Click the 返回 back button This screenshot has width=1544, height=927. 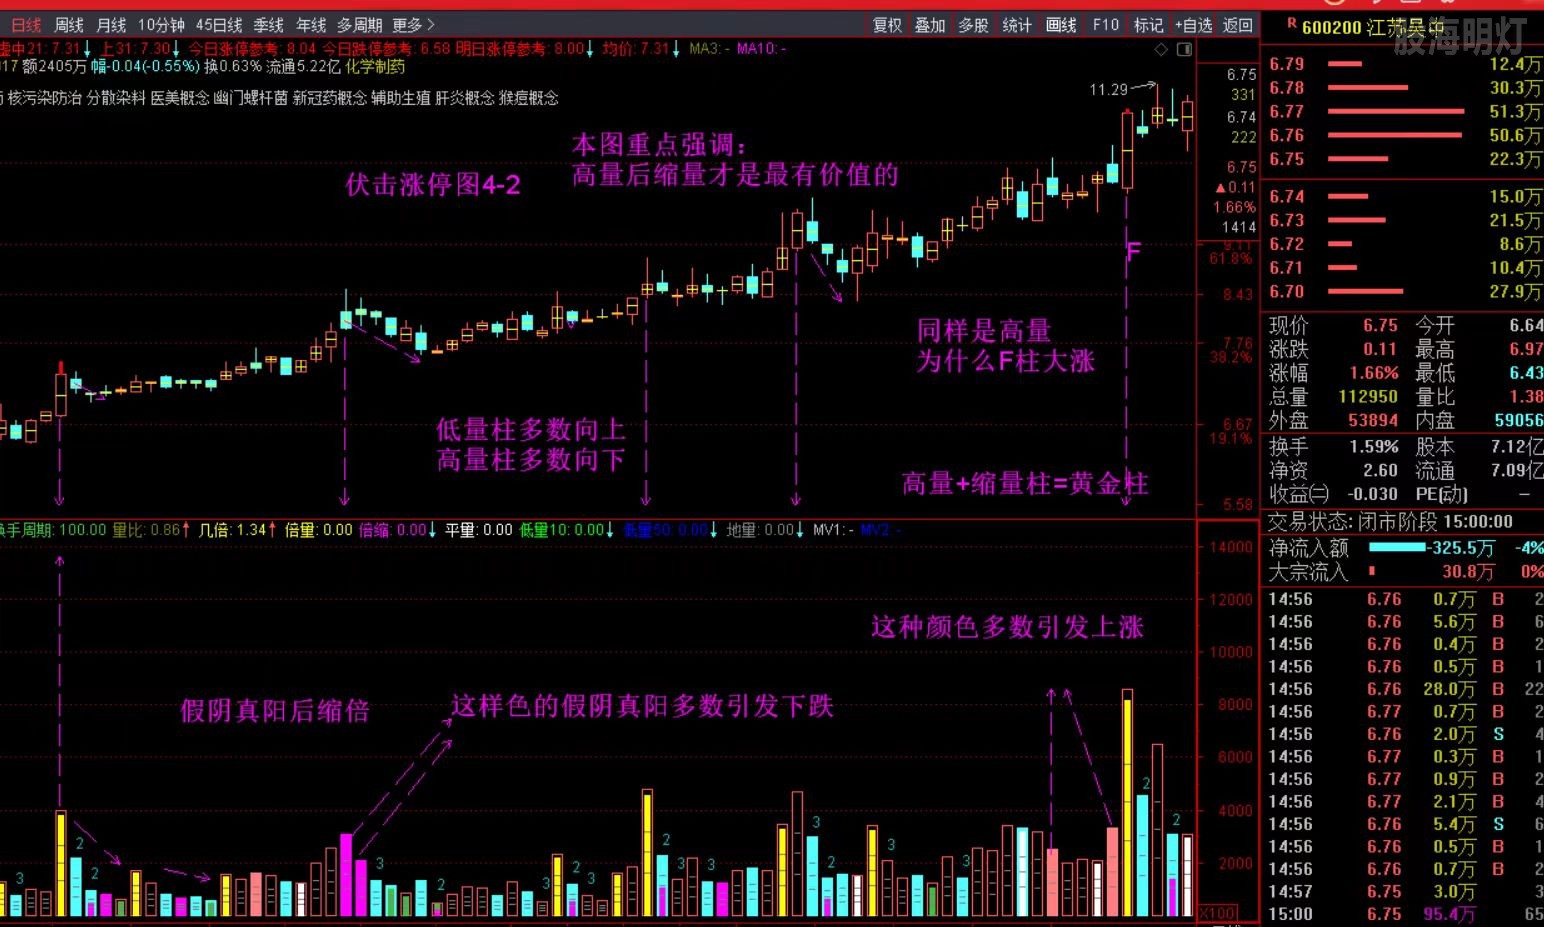click(1238, 25)
